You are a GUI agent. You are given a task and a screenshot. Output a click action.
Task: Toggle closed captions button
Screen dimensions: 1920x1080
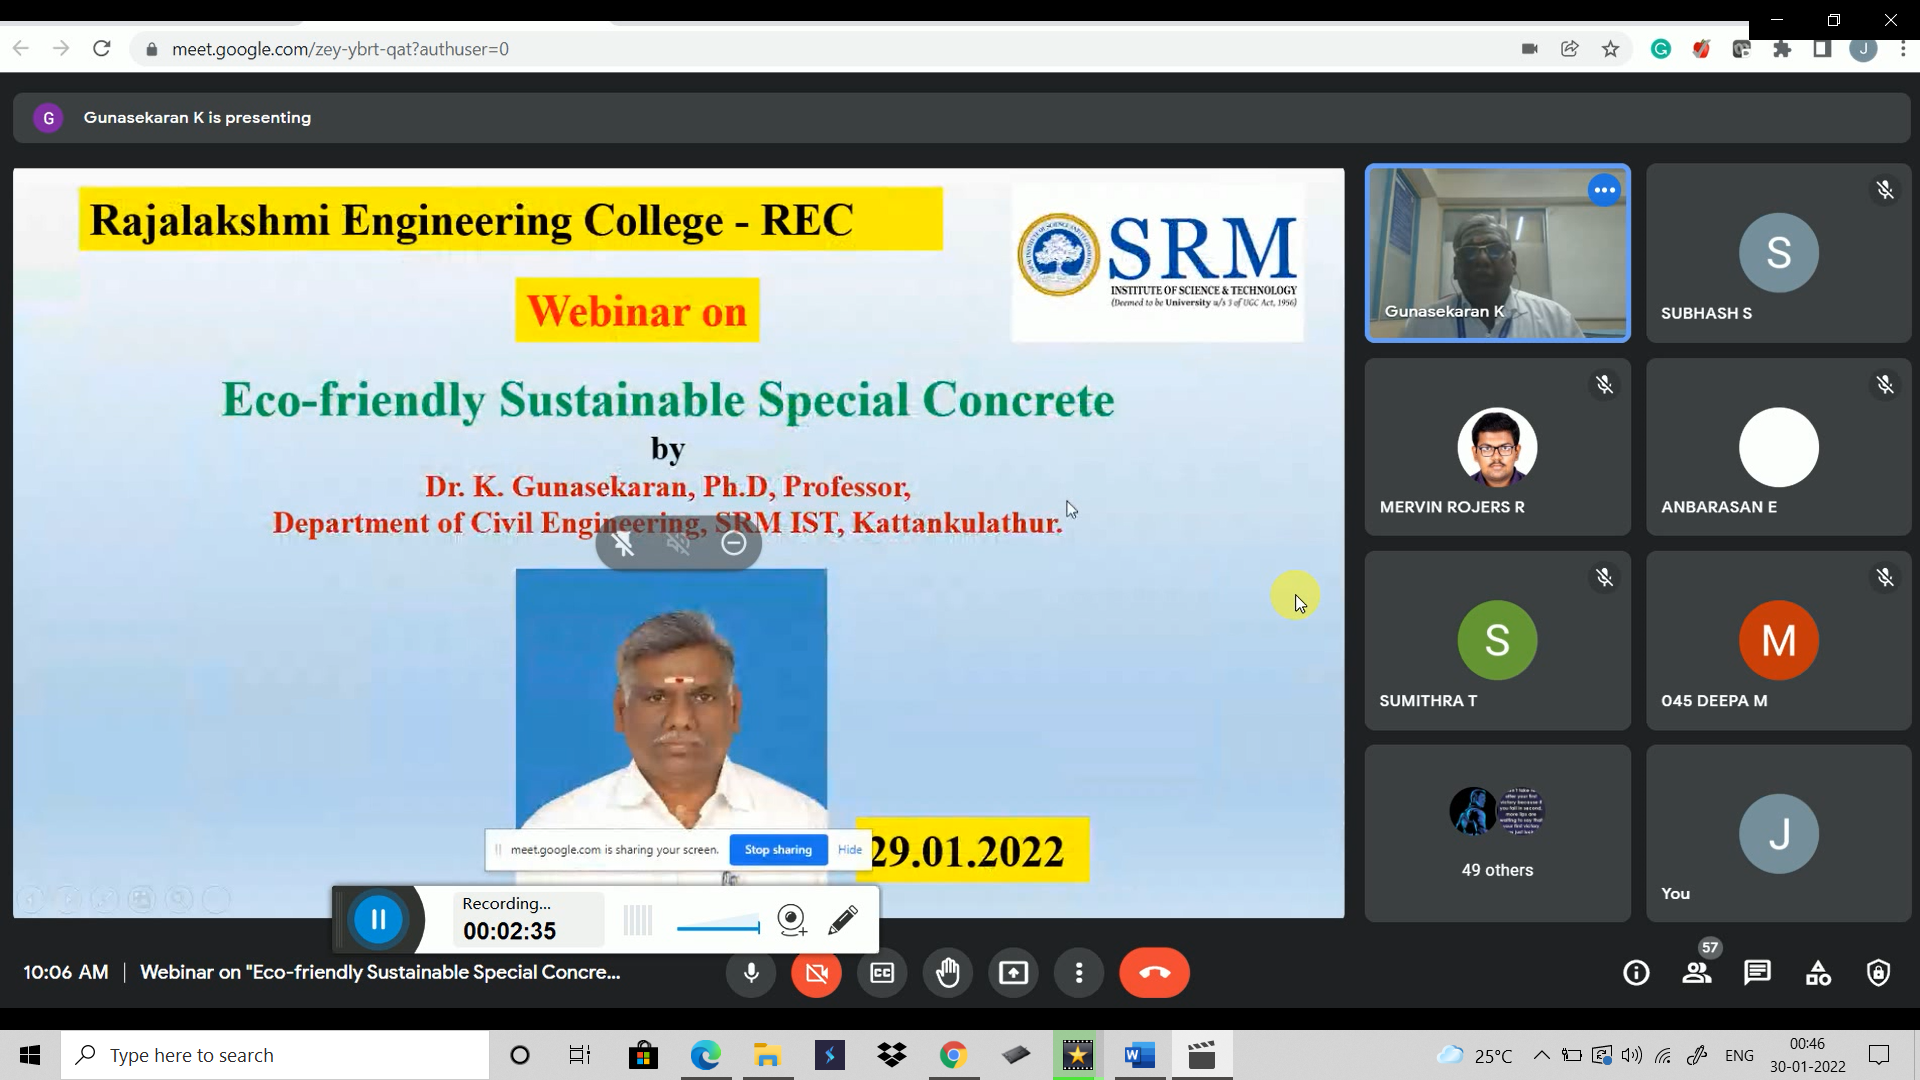click(882, 973)
